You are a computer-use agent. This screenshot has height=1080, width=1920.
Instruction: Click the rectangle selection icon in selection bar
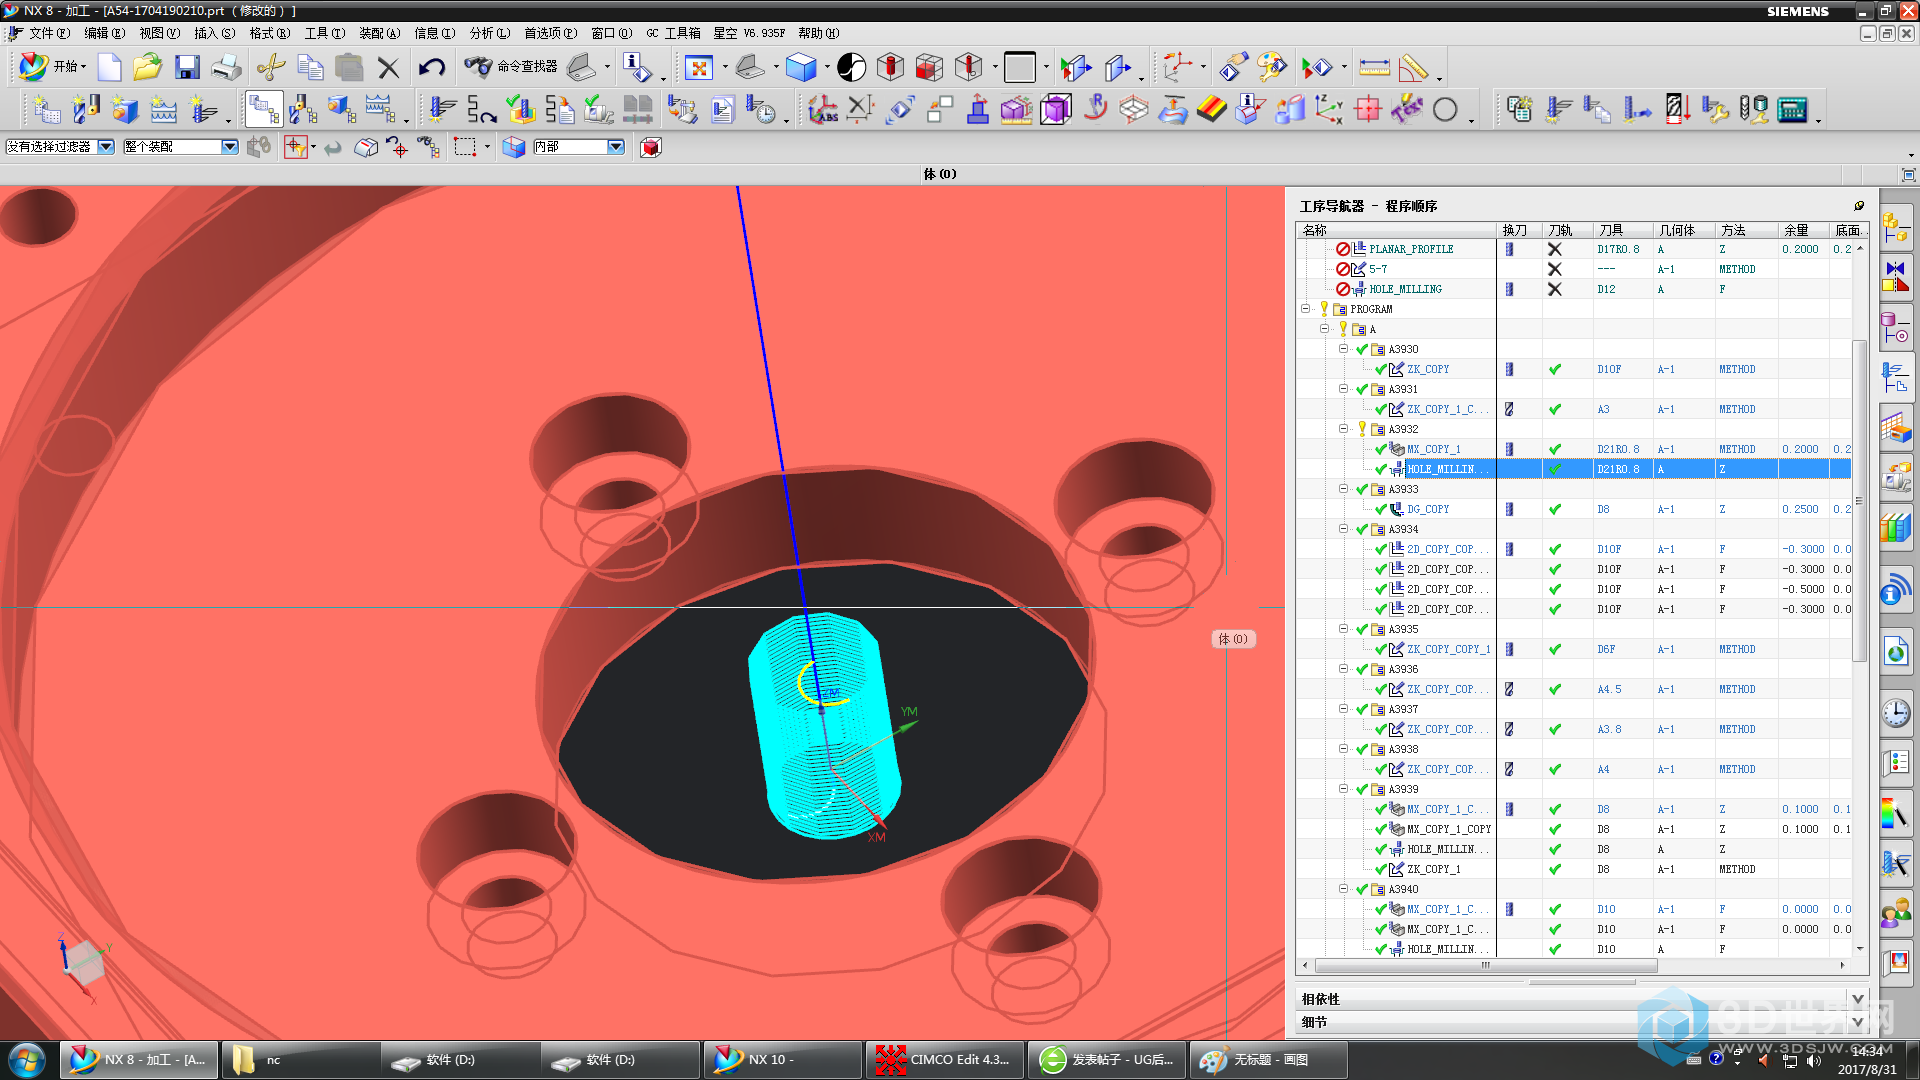pos(465,147)
